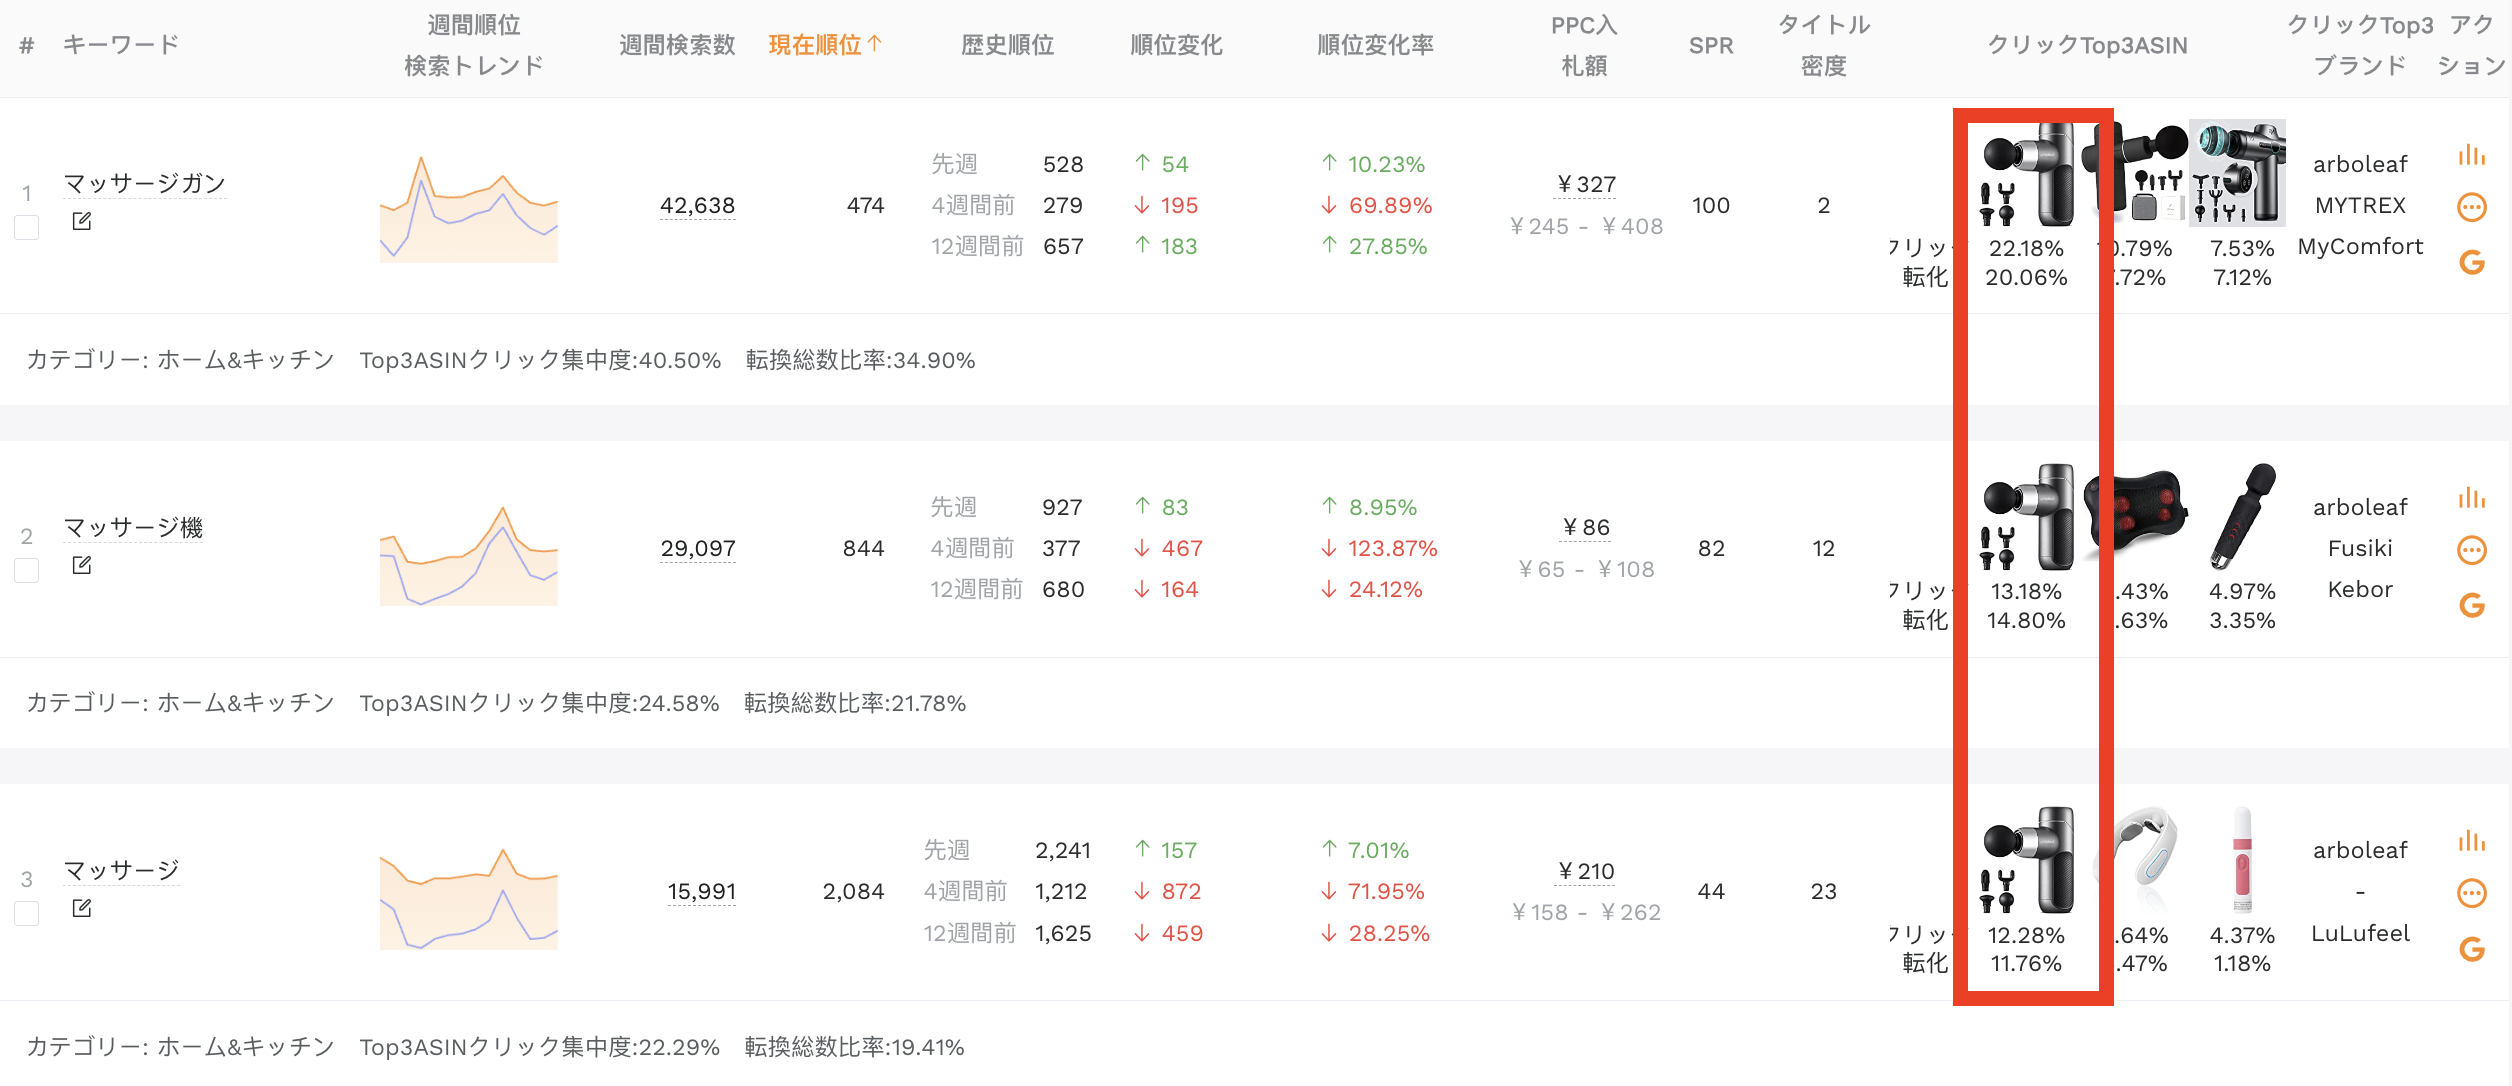
Task: Select brand name MYTREX
Action: [2360, 206]
